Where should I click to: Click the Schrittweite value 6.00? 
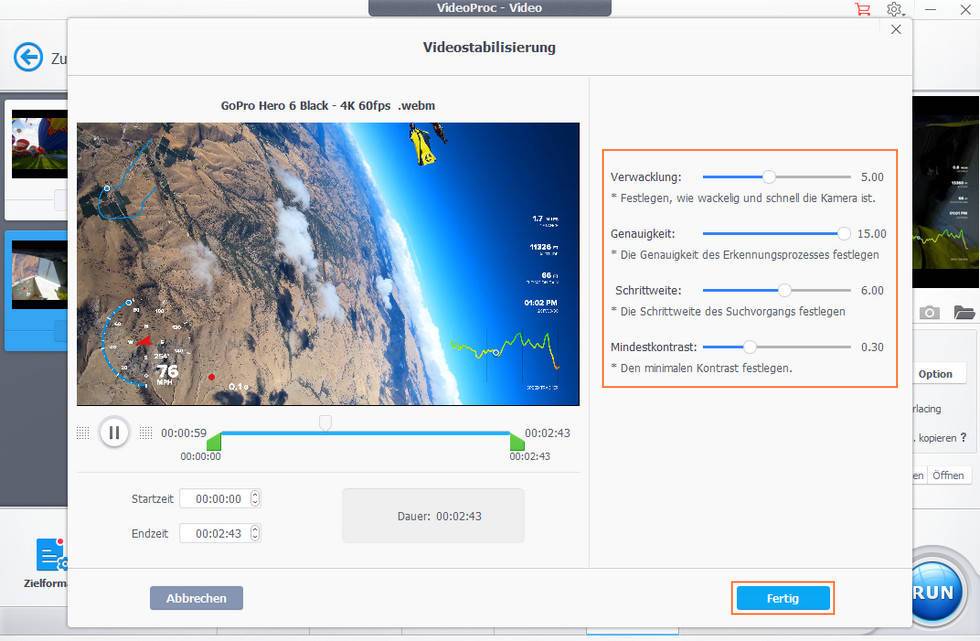[872, 291]
